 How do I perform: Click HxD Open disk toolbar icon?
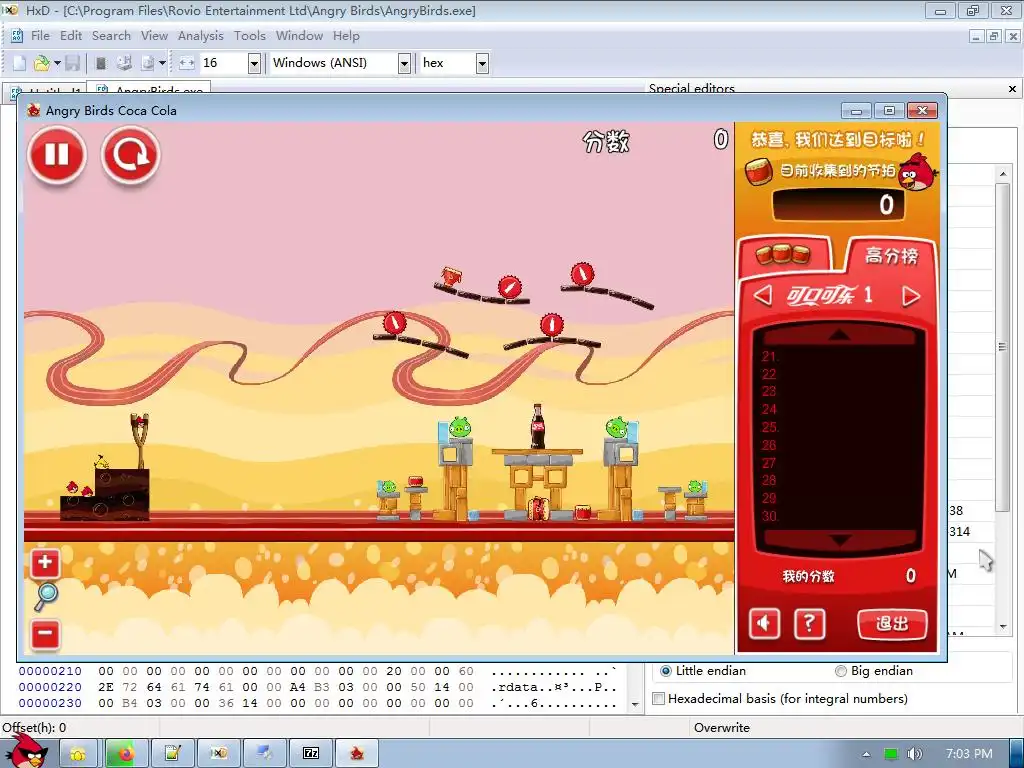point(124,63)
